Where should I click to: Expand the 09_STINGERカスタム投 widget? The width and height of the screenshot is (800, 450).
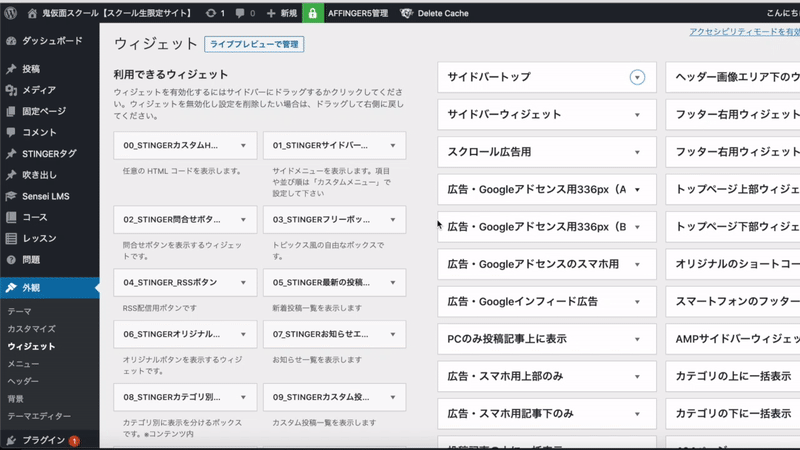[393, 397]
